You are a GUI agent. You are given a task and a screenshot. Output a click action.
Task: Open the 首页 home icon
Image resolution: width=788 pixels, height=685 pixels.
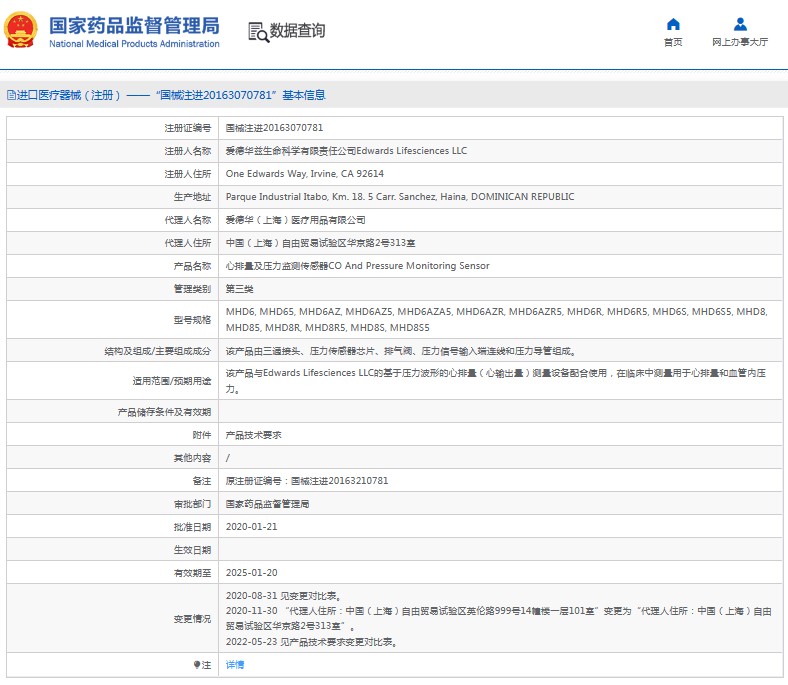(673, 24)
